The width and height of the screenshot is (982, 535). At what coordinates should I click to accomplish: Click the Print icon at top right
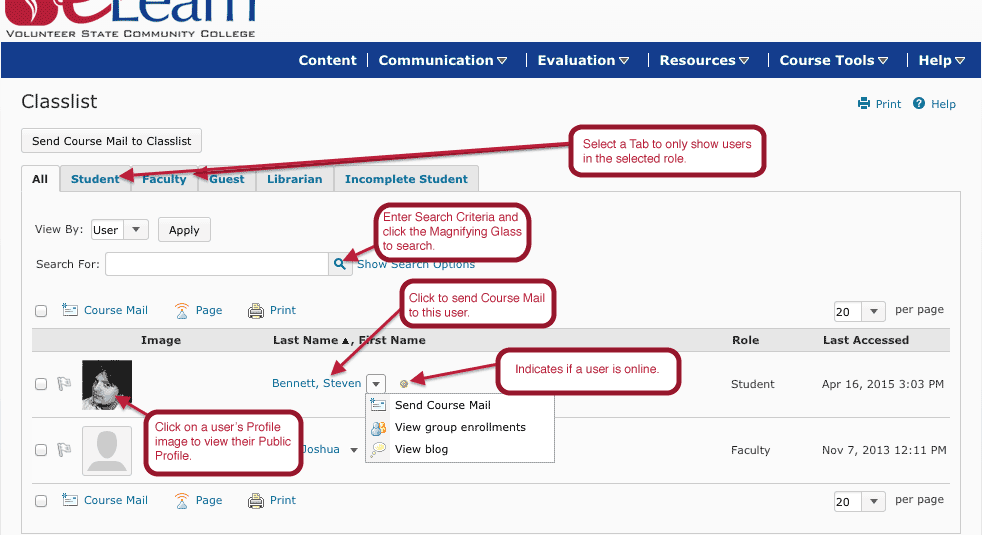[x=863, y=104]
